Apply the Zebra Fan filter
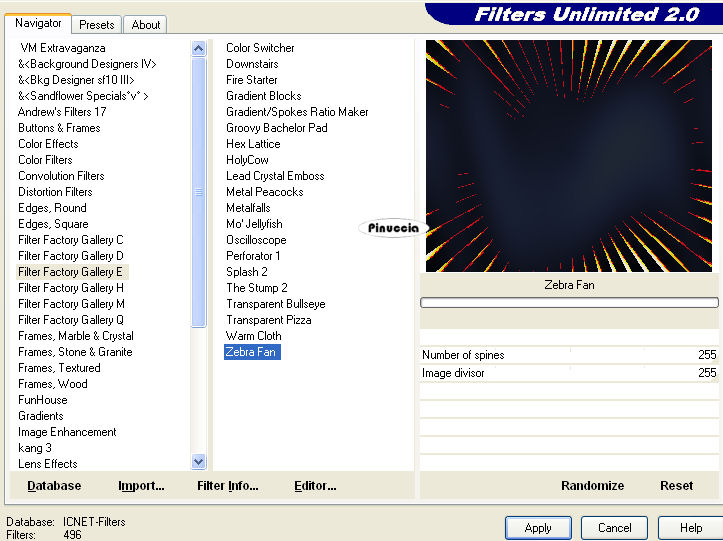This screenshot has width=723, height=541. click(x=538, y=528)
